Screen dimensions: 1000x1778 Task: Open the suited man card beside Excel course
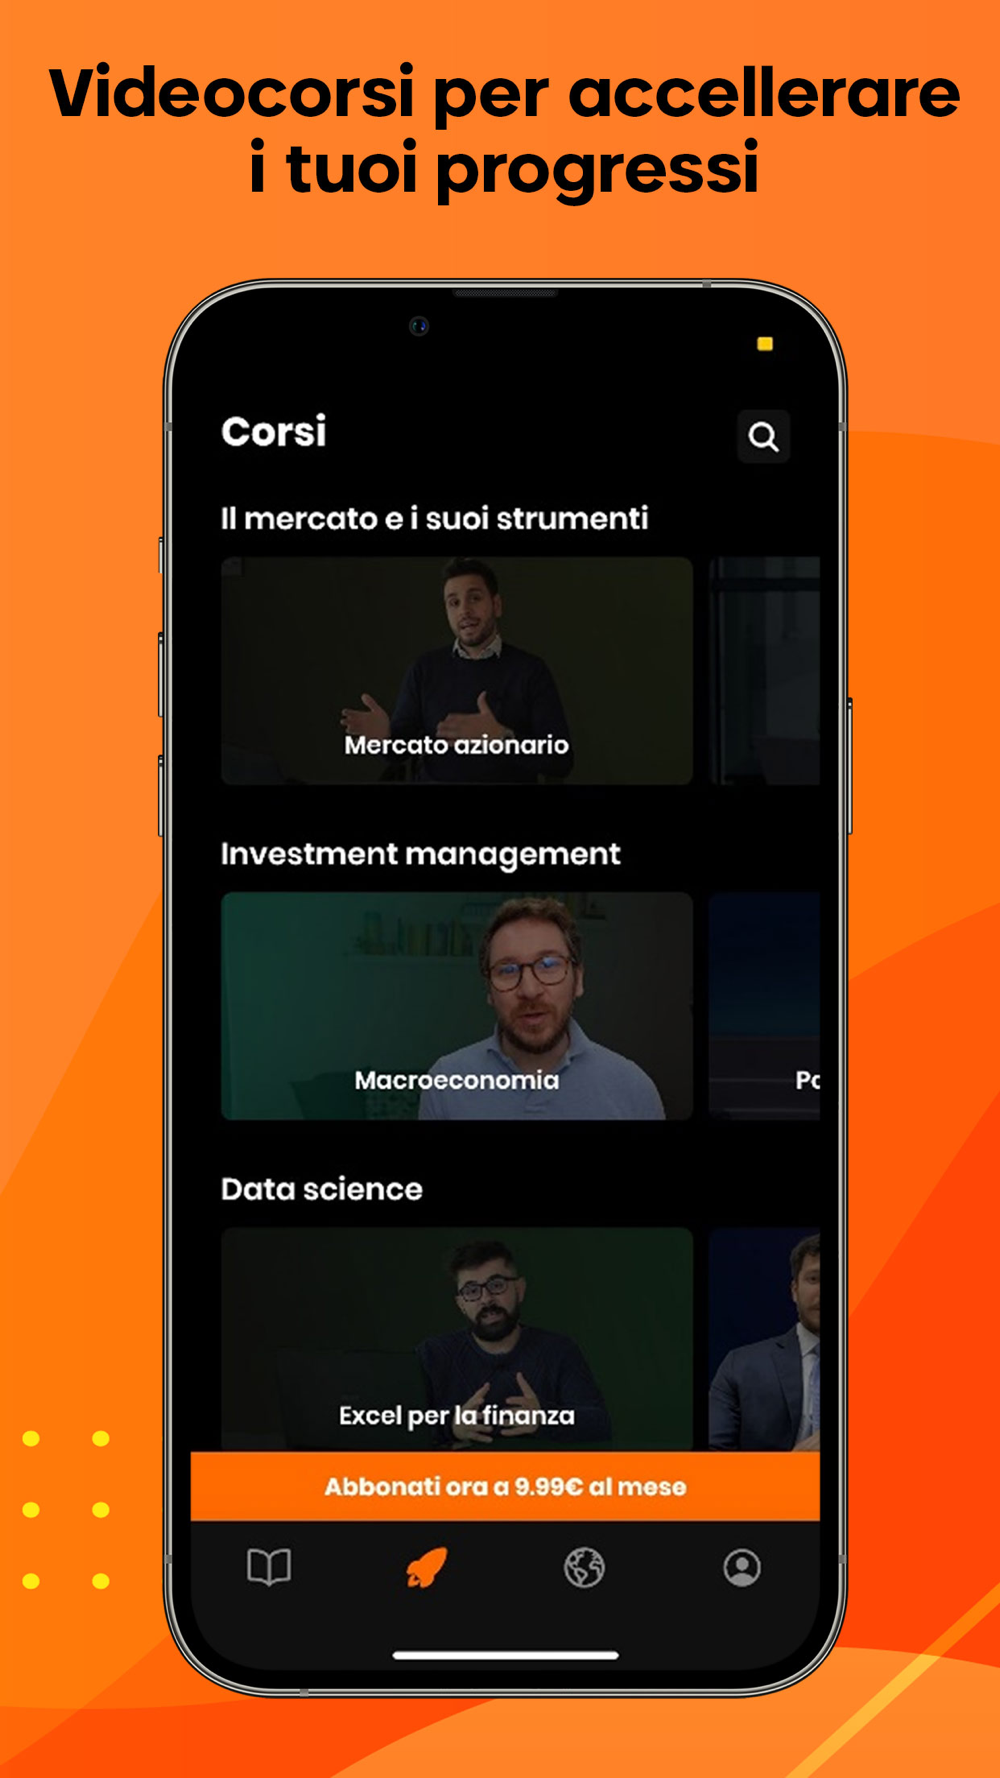point(764,1339)
